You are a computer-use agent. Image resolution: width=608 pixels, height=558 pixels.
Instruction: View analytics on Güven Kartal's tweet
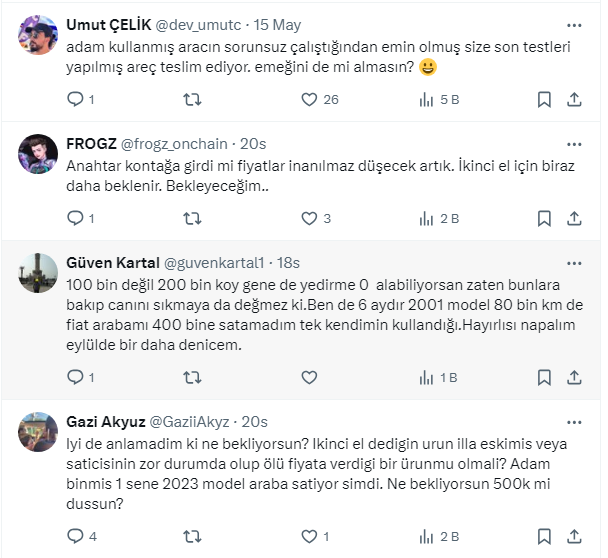point(428,377)
